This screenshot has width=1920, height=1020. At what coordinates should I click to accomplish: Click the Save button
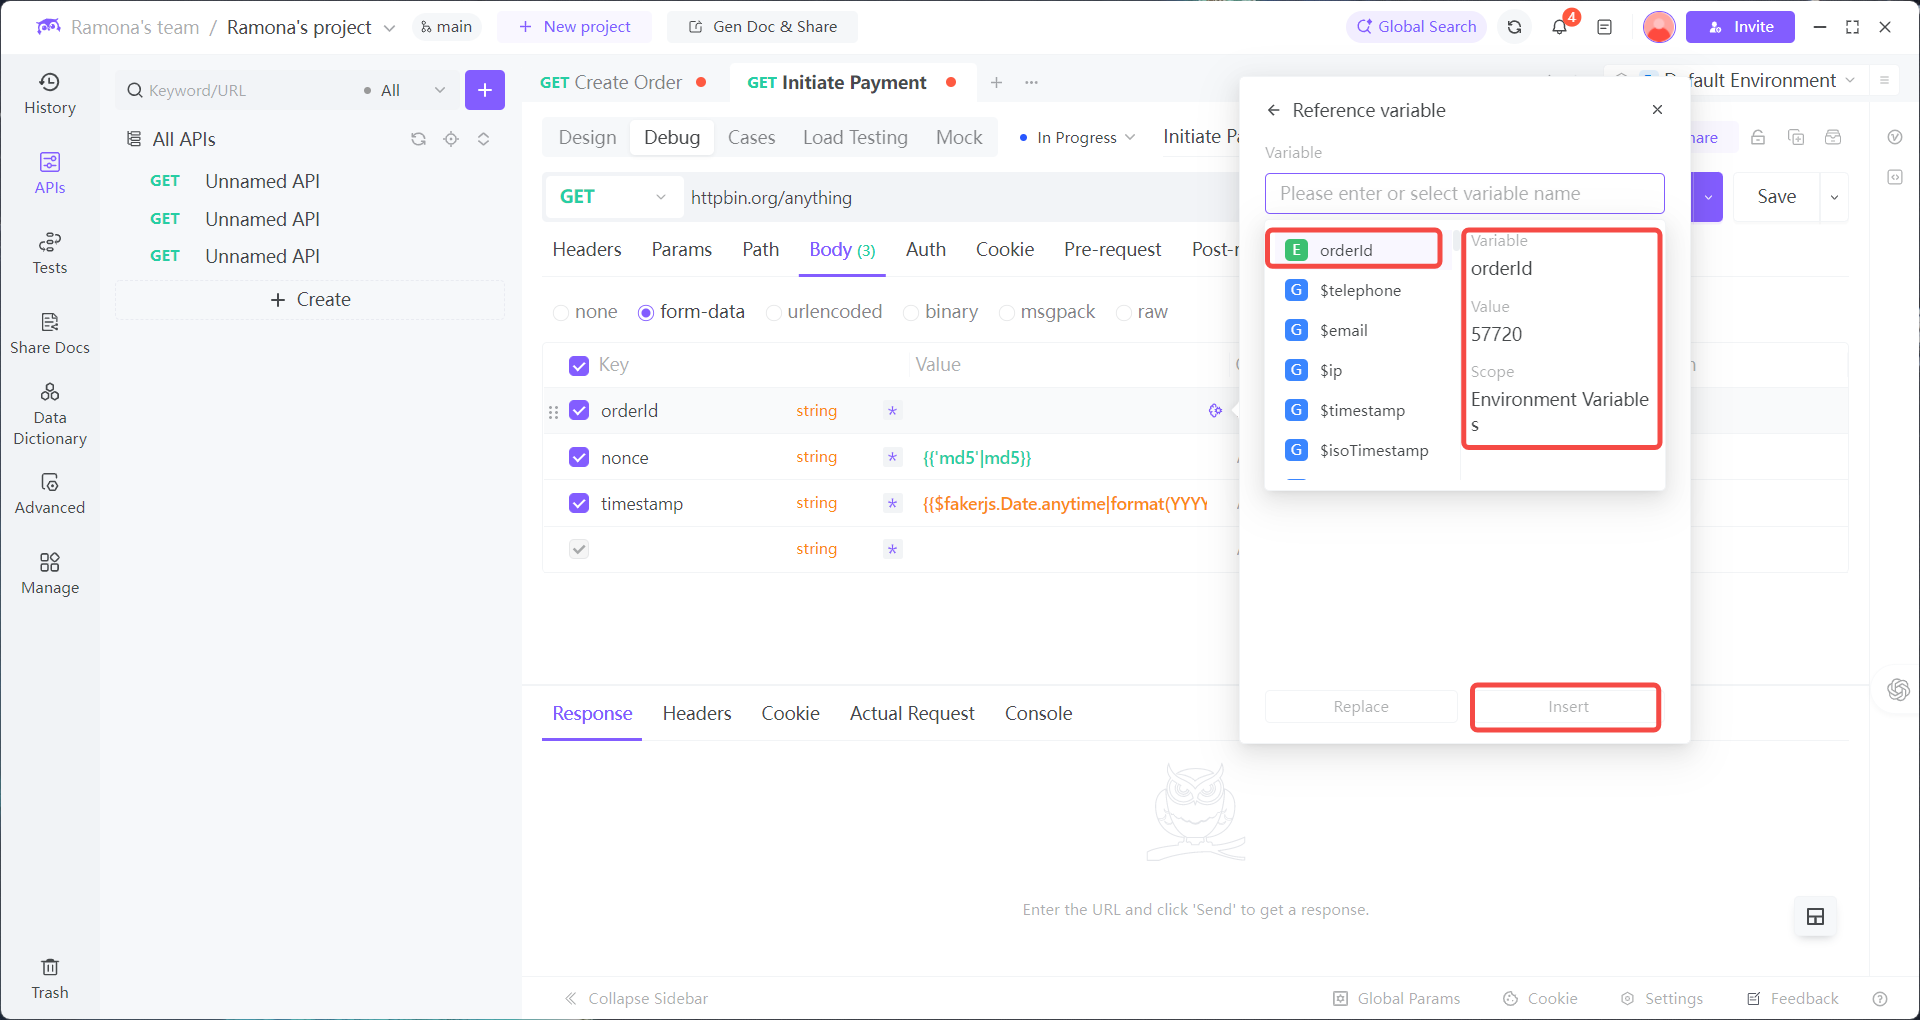tap(1776, 197)
